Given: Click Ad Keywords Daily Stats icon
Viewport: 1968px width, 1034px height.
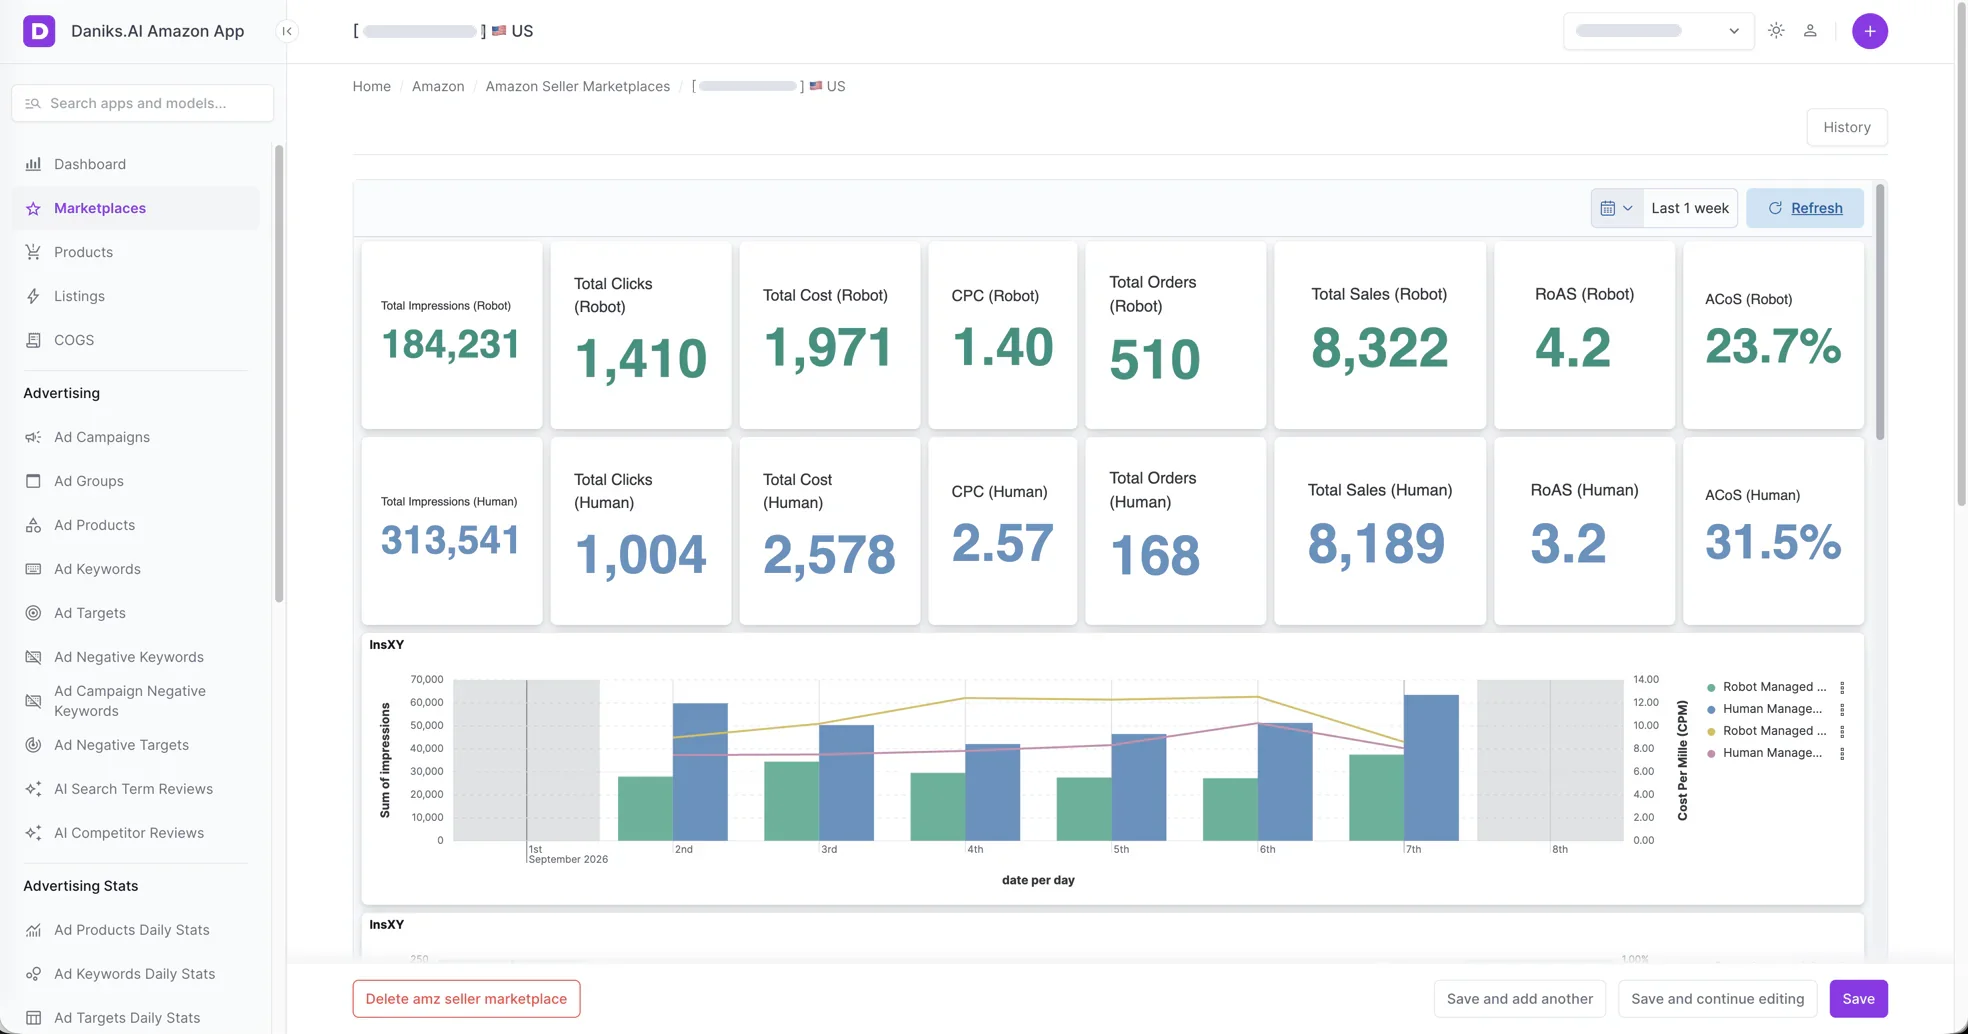Looking at the screenshot, I should click(33, 974).
